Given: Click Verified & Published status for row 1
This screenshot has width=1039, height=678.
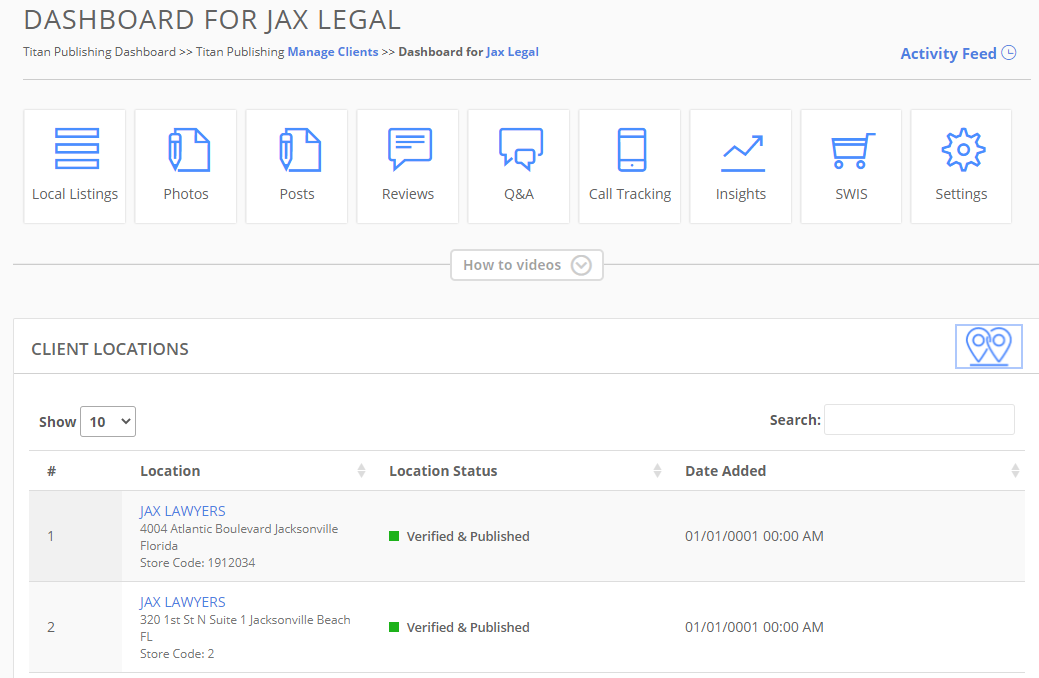Looking at the screenshot, I should pyautogui.click(x=468, y=536).
